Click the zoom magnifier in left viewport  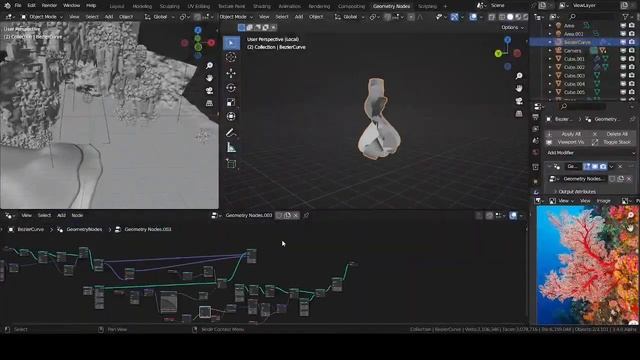tap(209, 66)
